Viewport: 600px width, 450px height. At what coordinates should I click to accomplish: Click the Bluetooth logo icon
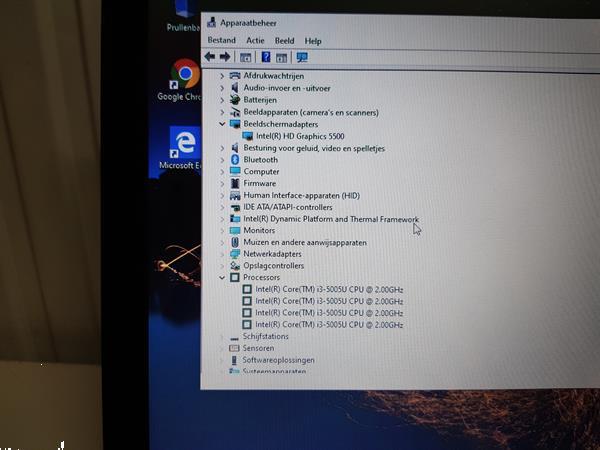[x=235, y=160]
